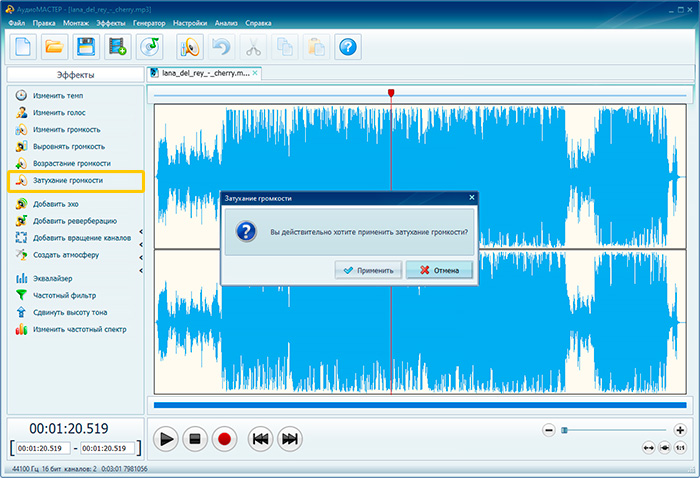Click the CD ripping music disc icon
The width and height of the screenshot is (700, 478).
pyautogui.click(x=150, y=45)
